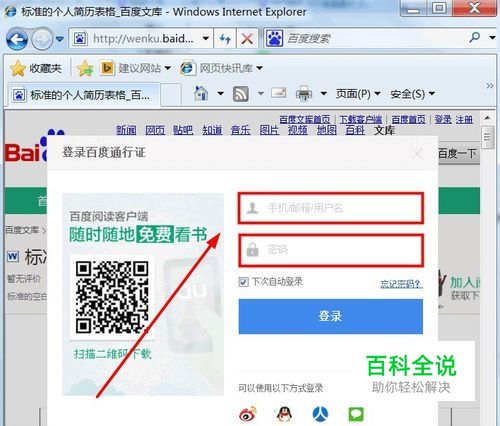This screenshot has width=500, height=426.
Task: Toggle the 下次自动登录 checkbox
Action: pos(244,282)
